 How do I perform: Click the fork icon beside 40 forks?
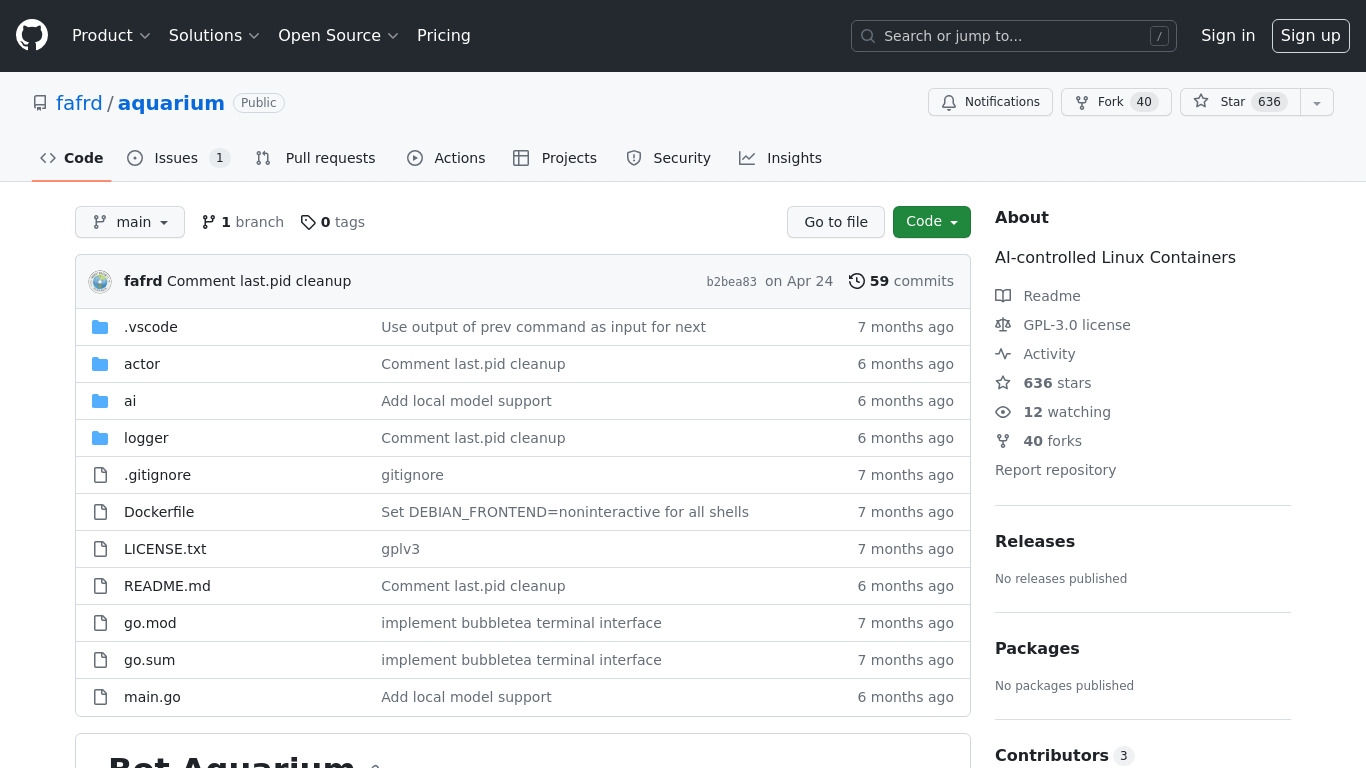(1003, 441)
